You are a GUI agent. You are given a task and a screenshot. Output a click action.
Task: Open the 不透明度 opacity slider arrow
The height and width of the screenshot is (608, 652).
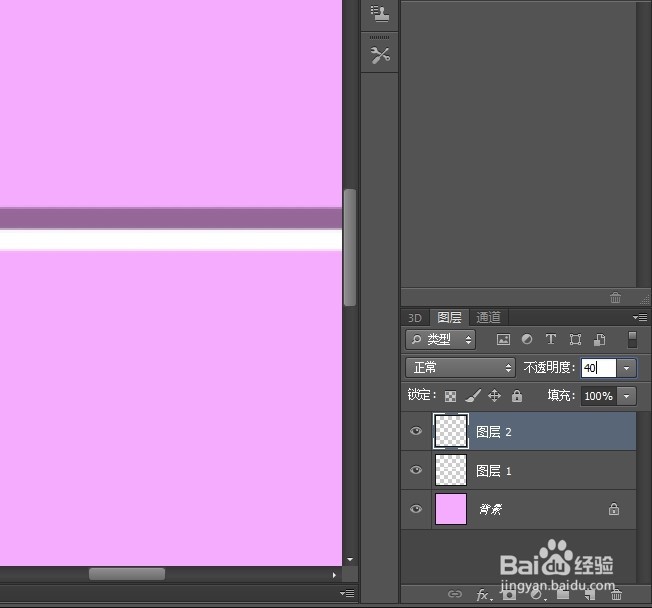[x=626, y=368]
